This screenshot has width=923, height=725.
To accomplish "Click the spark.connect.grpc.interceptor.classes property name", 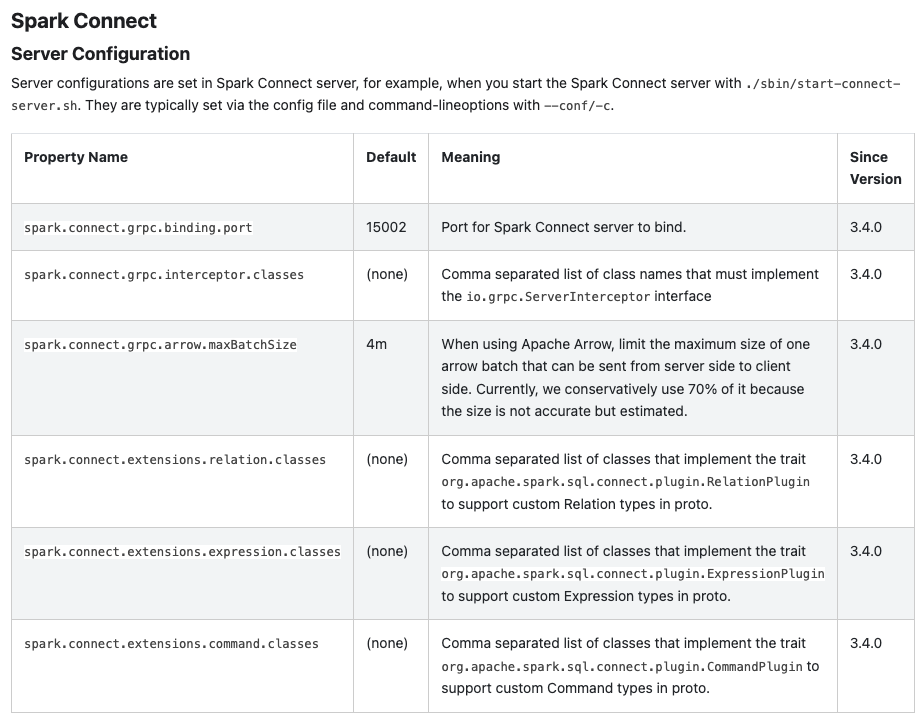I will point(164,274).
